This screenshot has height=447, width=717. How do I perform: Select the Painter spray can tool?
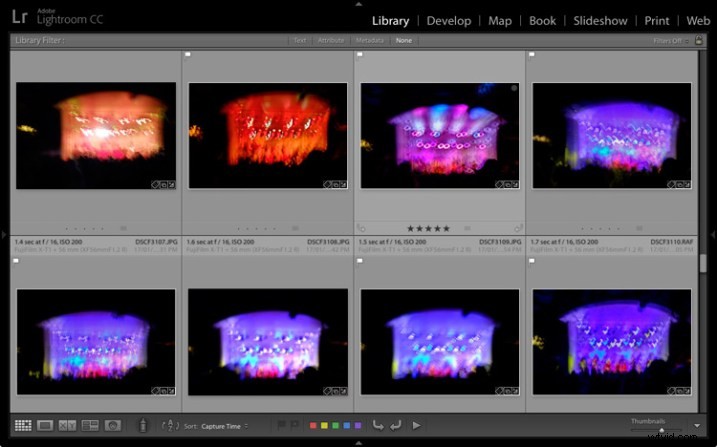(143, 425)
